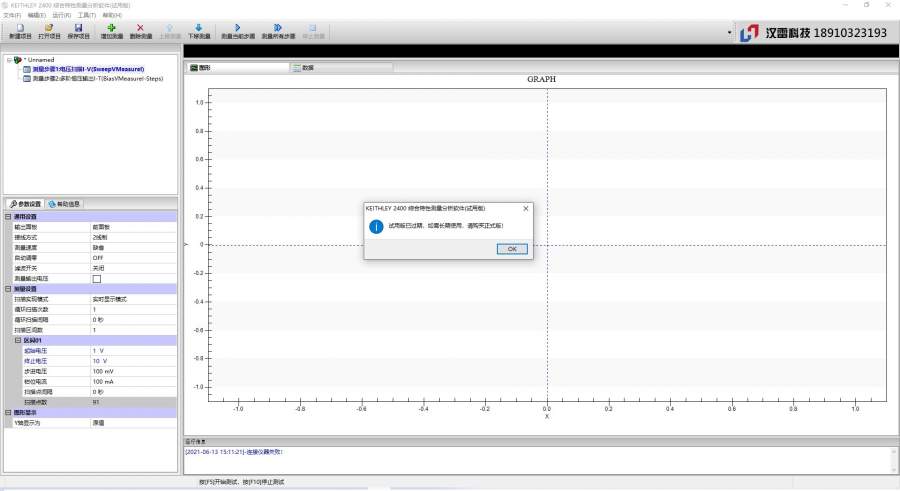Run current step with 测量当前步骤 icon
The height and width of the screenshot is (491, 900).
click(236, 29)
